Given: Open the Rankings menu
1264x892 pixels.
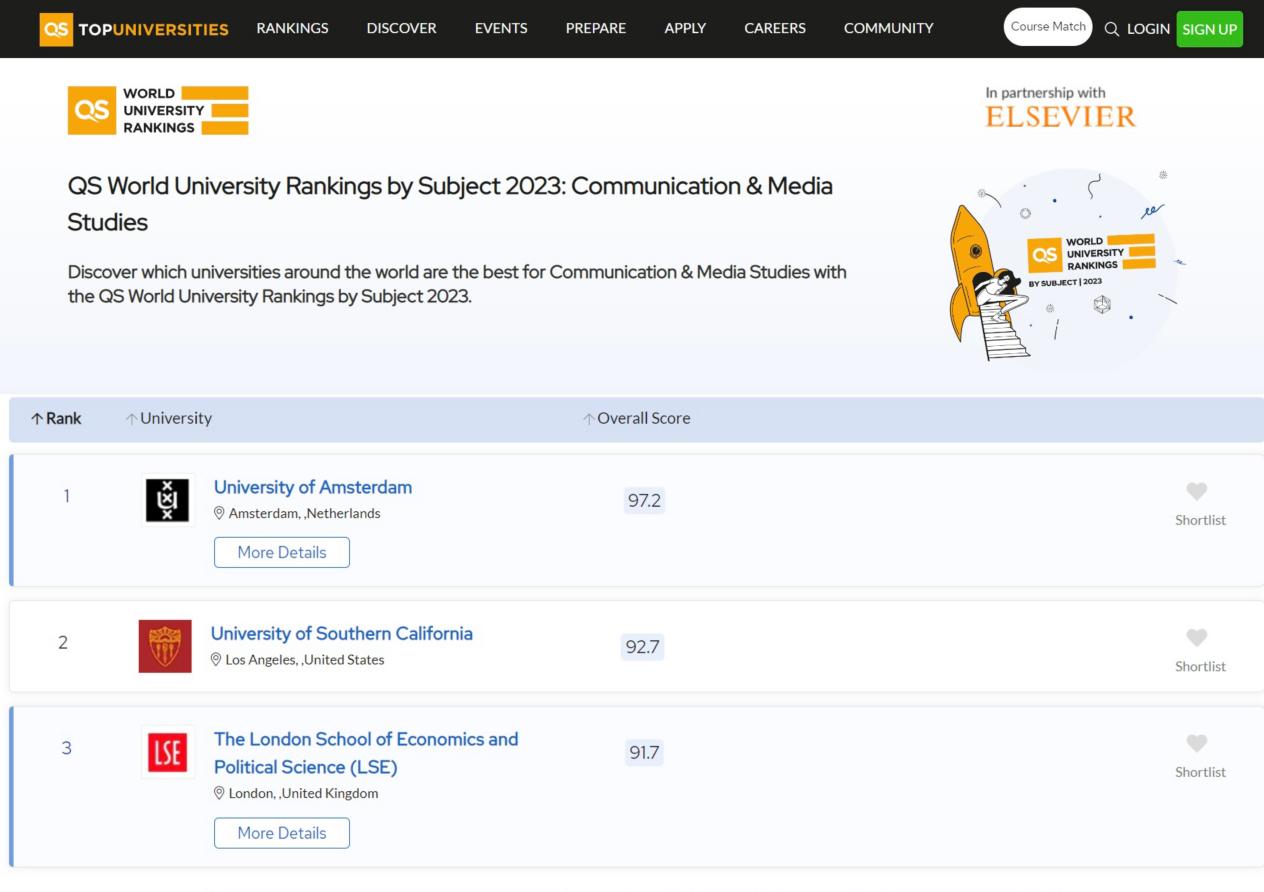Looking at the screenshot, I should 292,28.
